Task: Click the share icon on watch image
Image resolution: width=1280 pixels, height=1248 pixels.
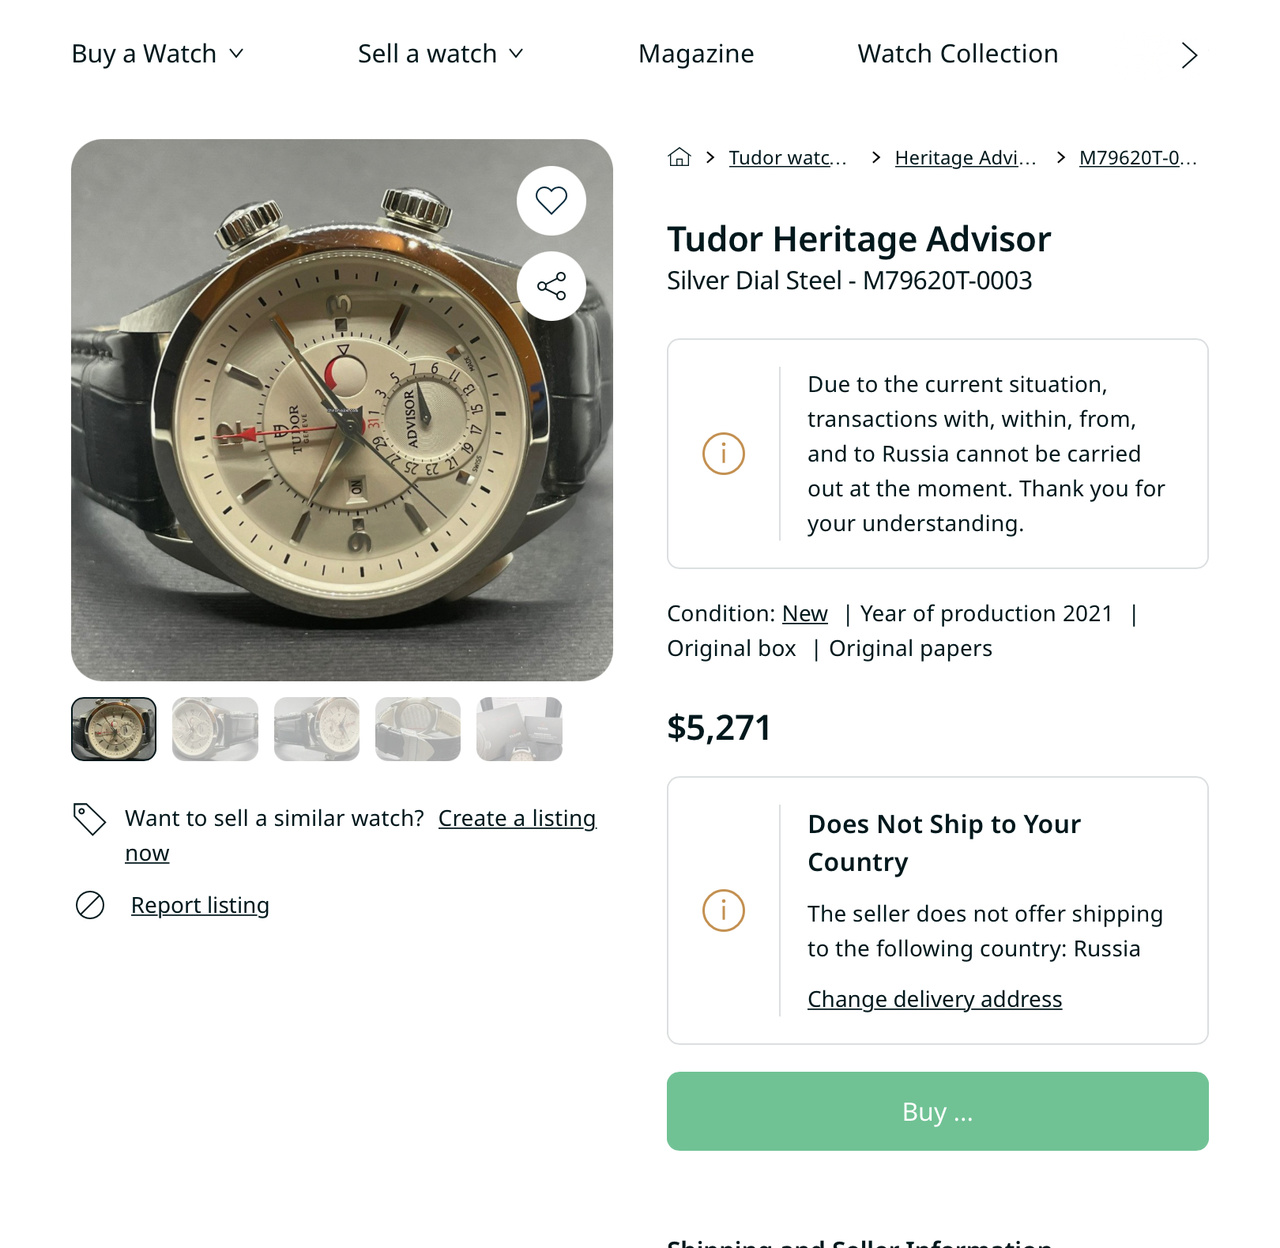Action: (x=551, y=286)
